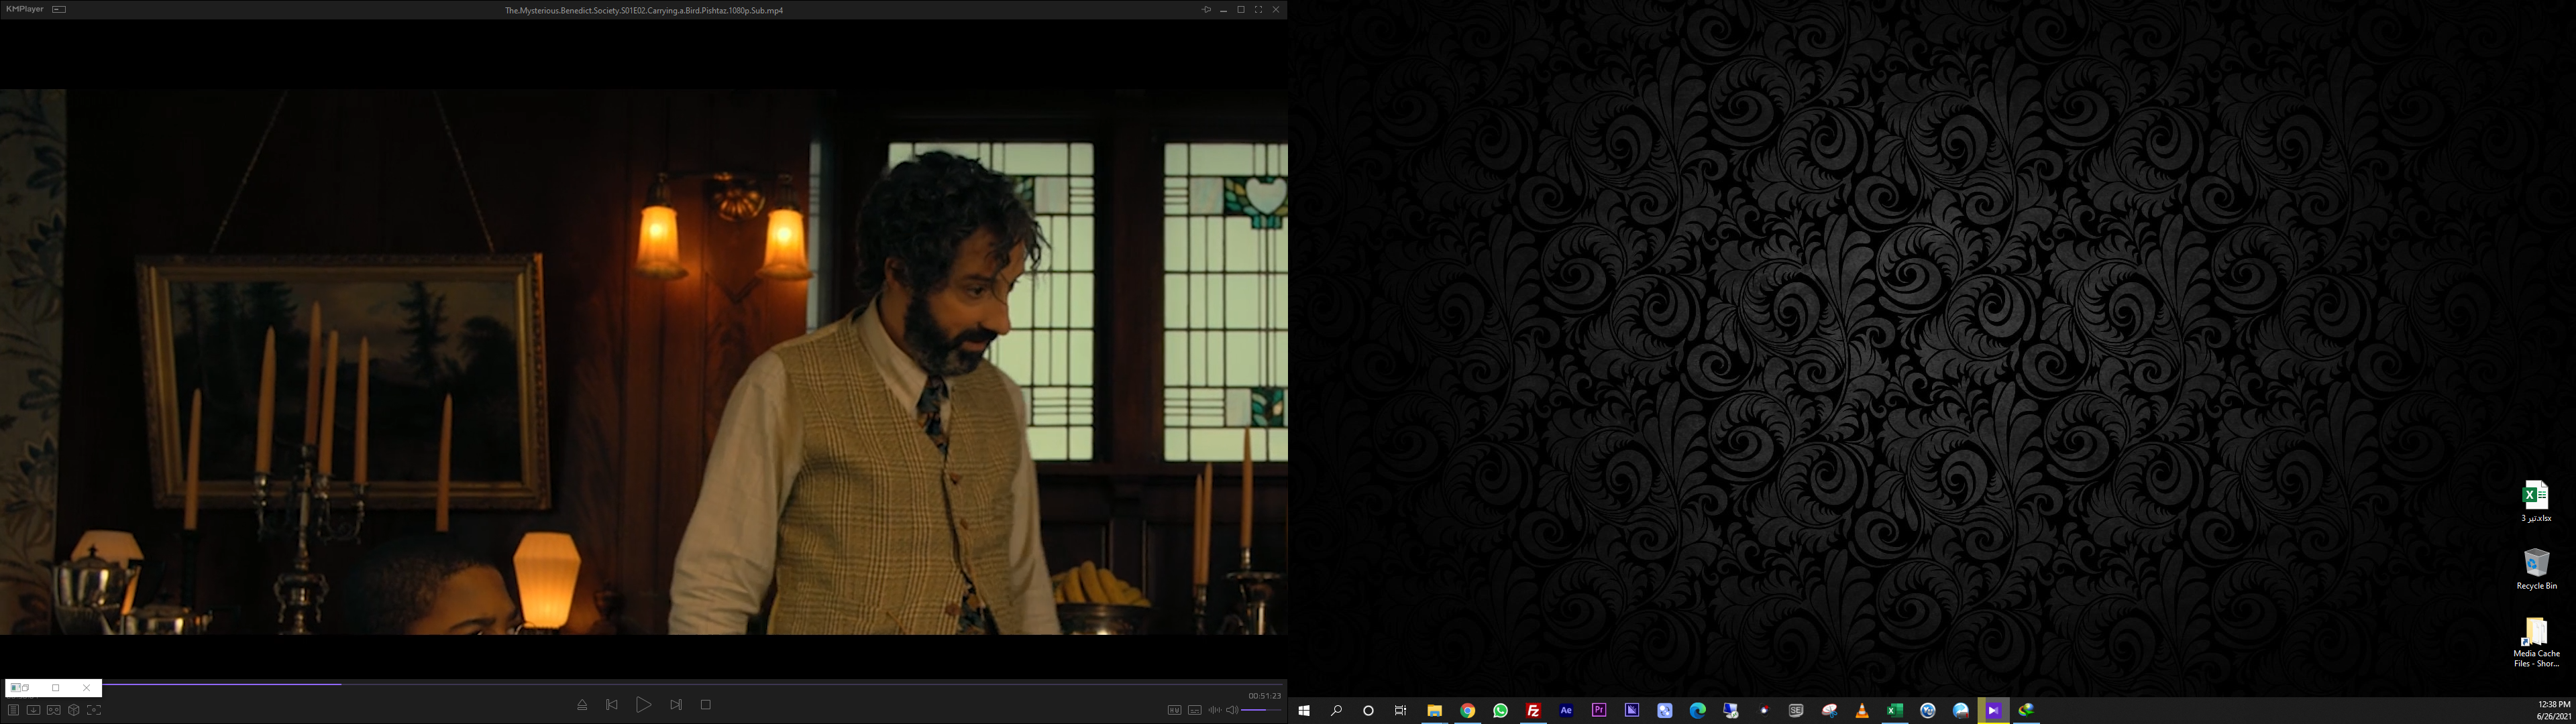Click the play button in KMPlayer
The width and height of the screenshot is (2576, 724).
click(x=643, y=705)
